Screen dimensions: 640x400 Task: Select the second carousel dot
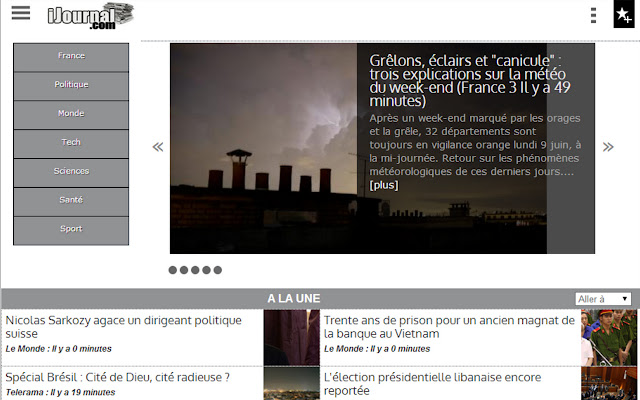[x=184, y=270]
